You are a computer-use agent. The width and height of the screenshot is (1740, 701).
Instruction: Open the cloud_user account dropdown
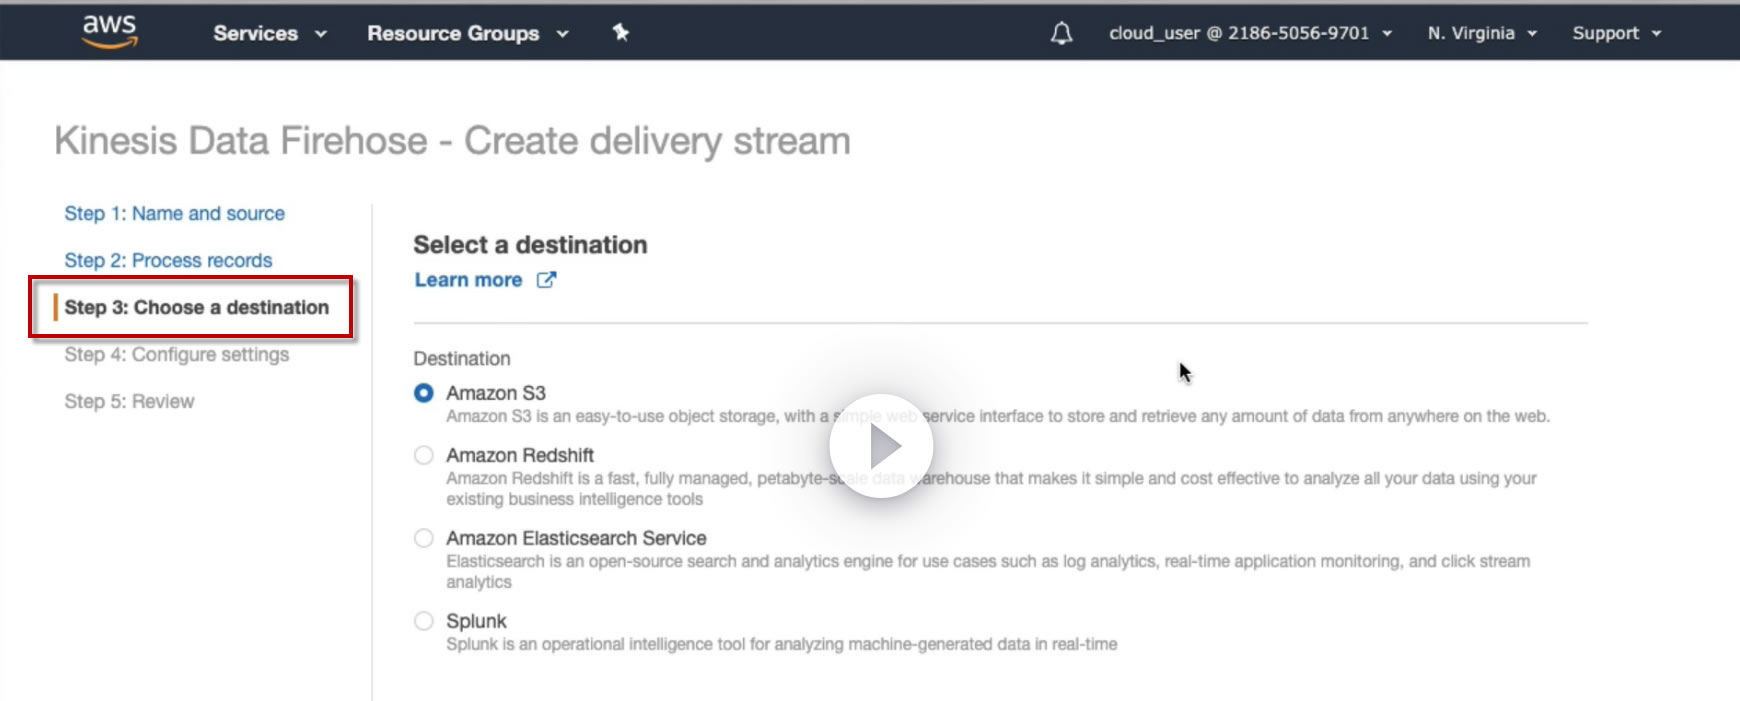pos(1251,33)
